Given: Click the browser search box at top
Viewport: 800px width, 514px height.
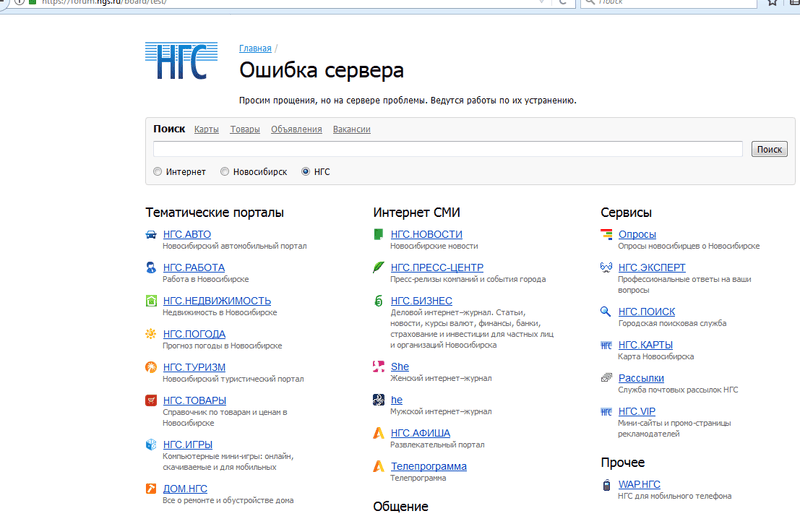Looking at the screenshot, I should pos(668,2).
